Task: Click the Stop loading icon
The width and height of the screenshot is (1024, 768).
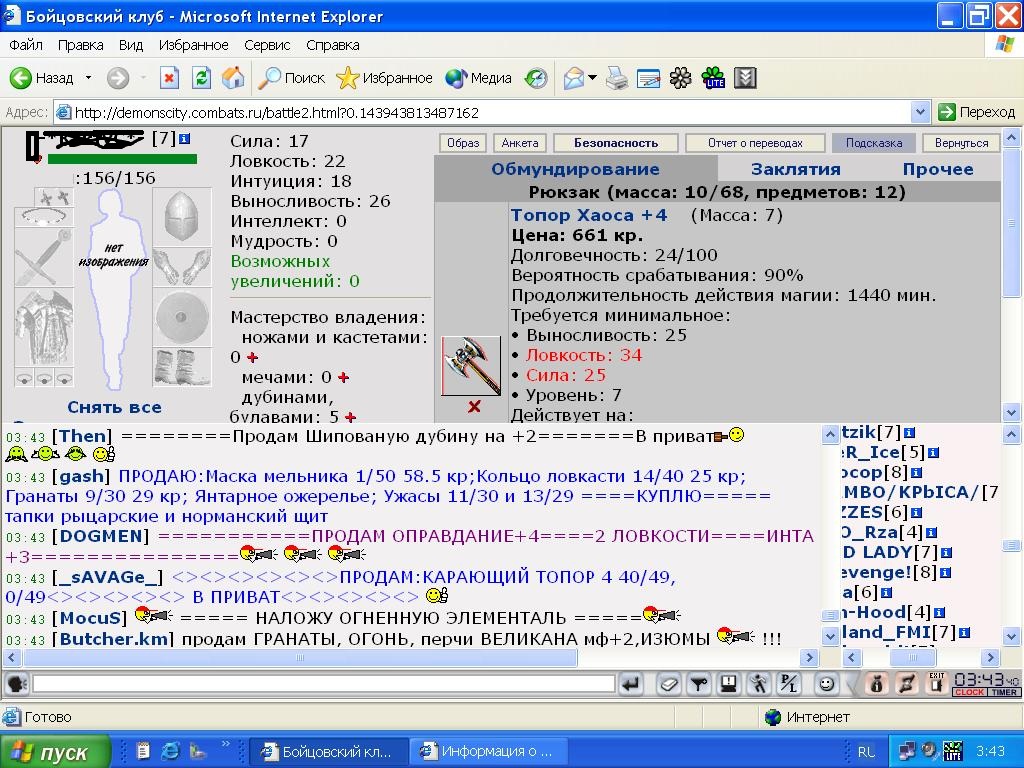Action: [169, 78]
